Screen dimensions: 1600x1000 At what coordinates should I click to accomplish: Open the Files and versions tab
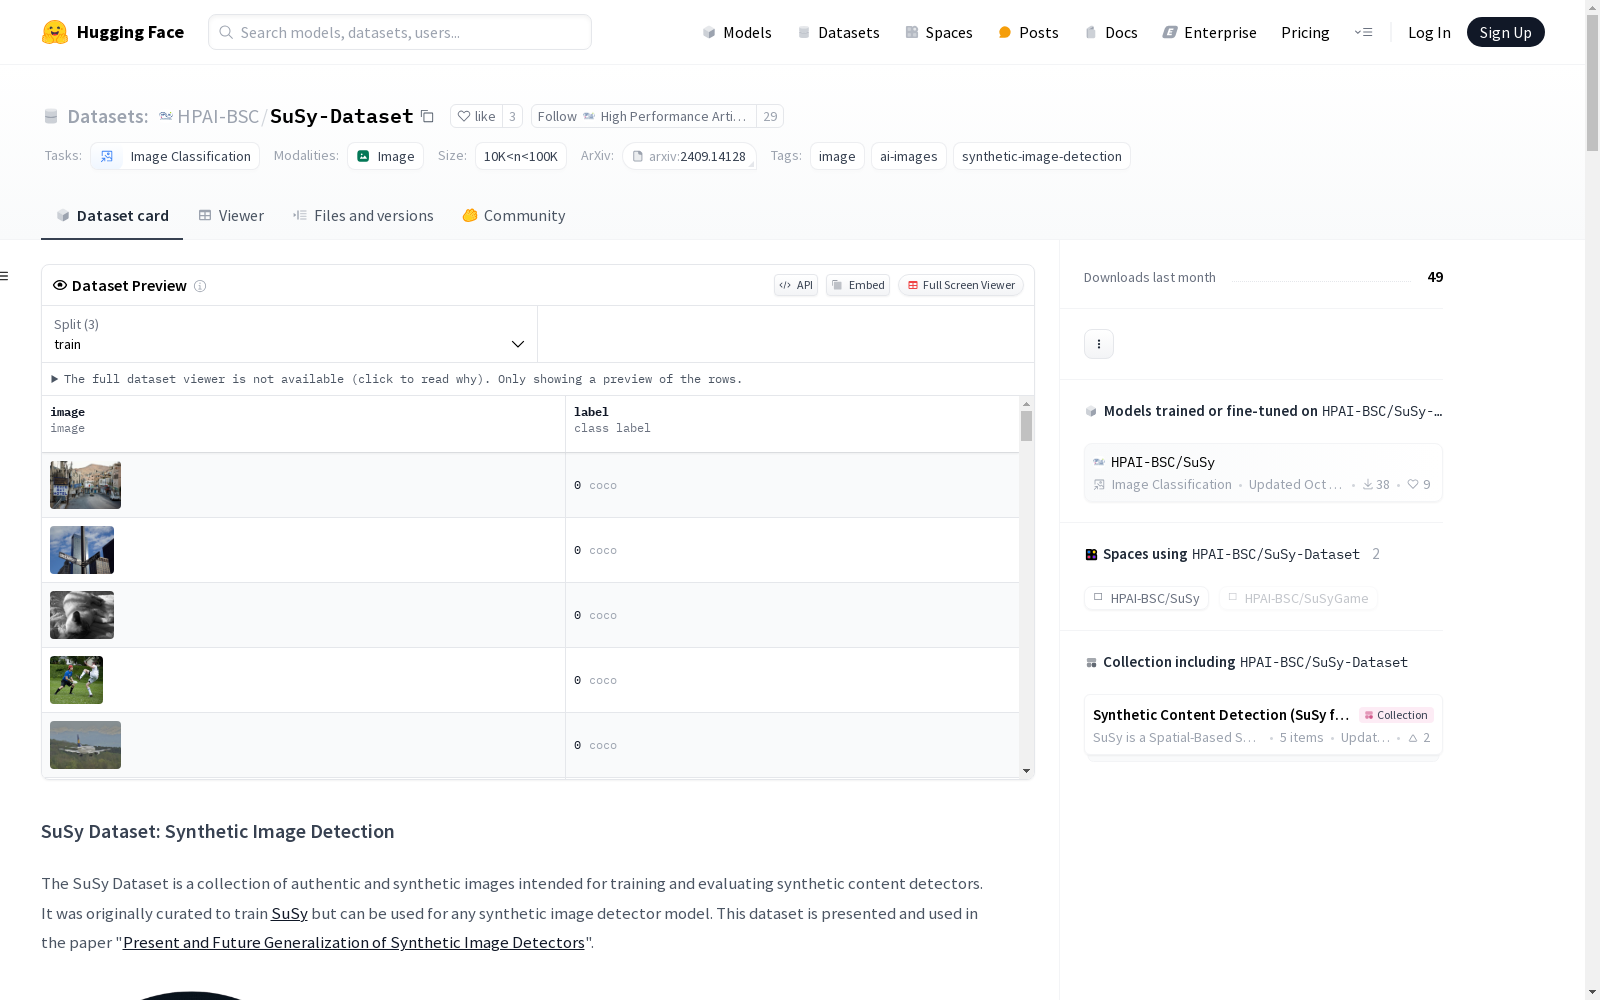[363, 215]
